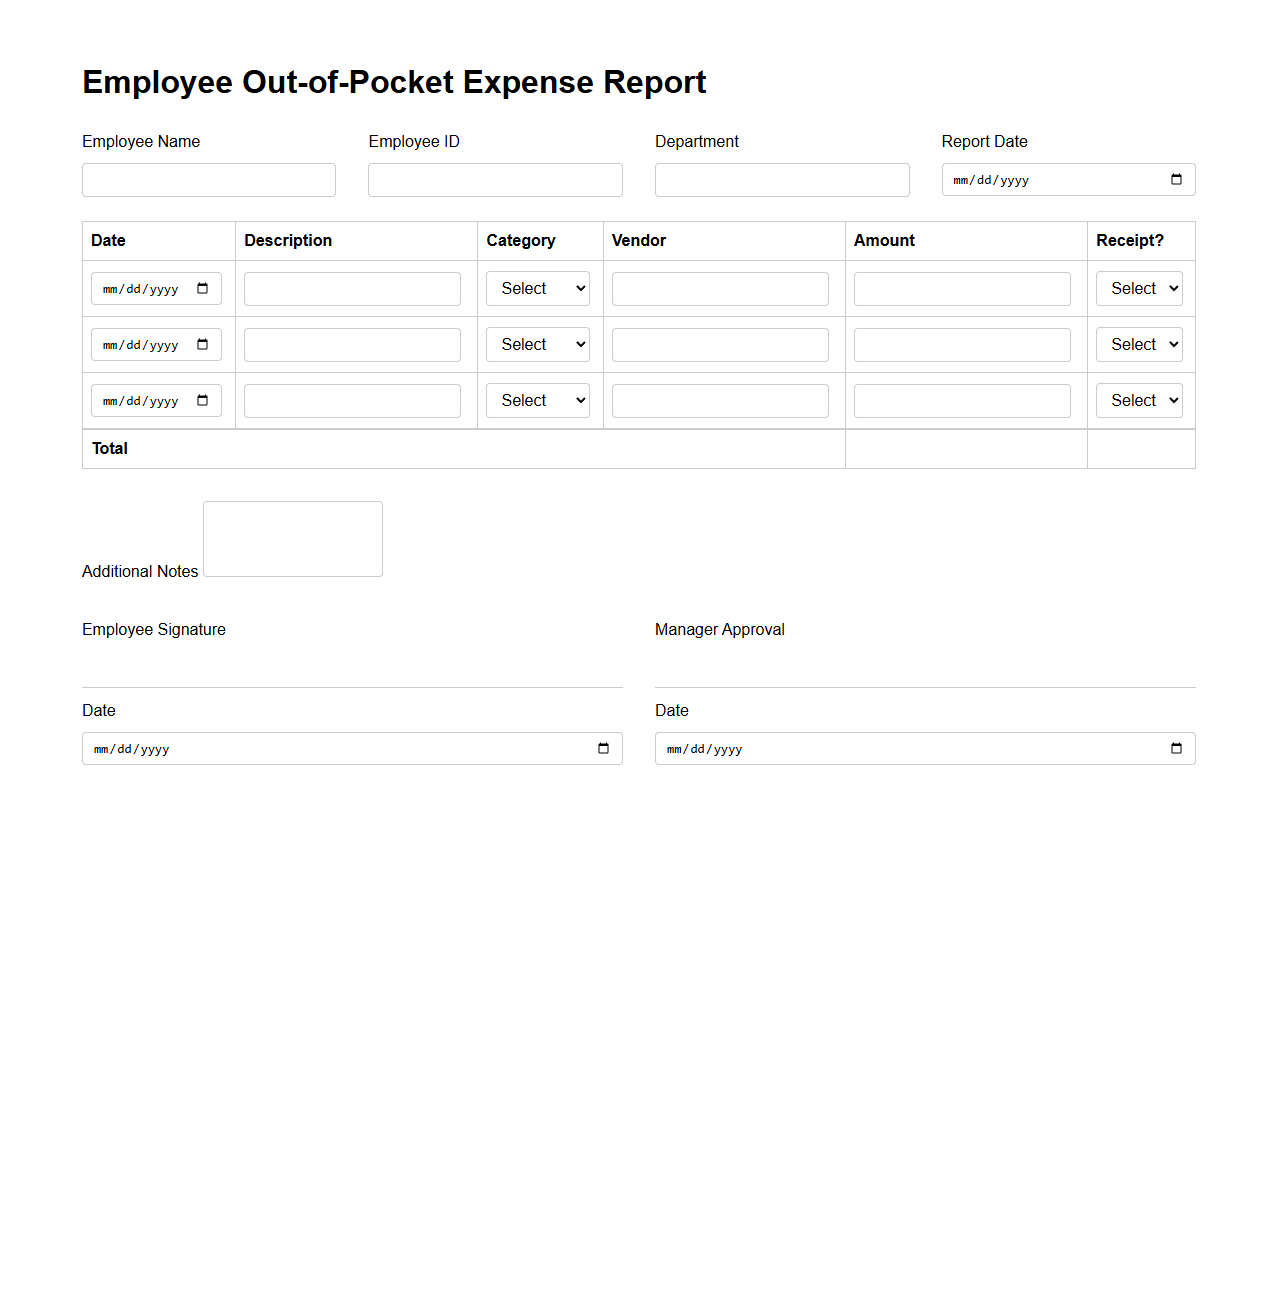The width and height of the screenshot is (1278, 1300).
Task: Click the Employee ID input field
Action: click(495, 180)
